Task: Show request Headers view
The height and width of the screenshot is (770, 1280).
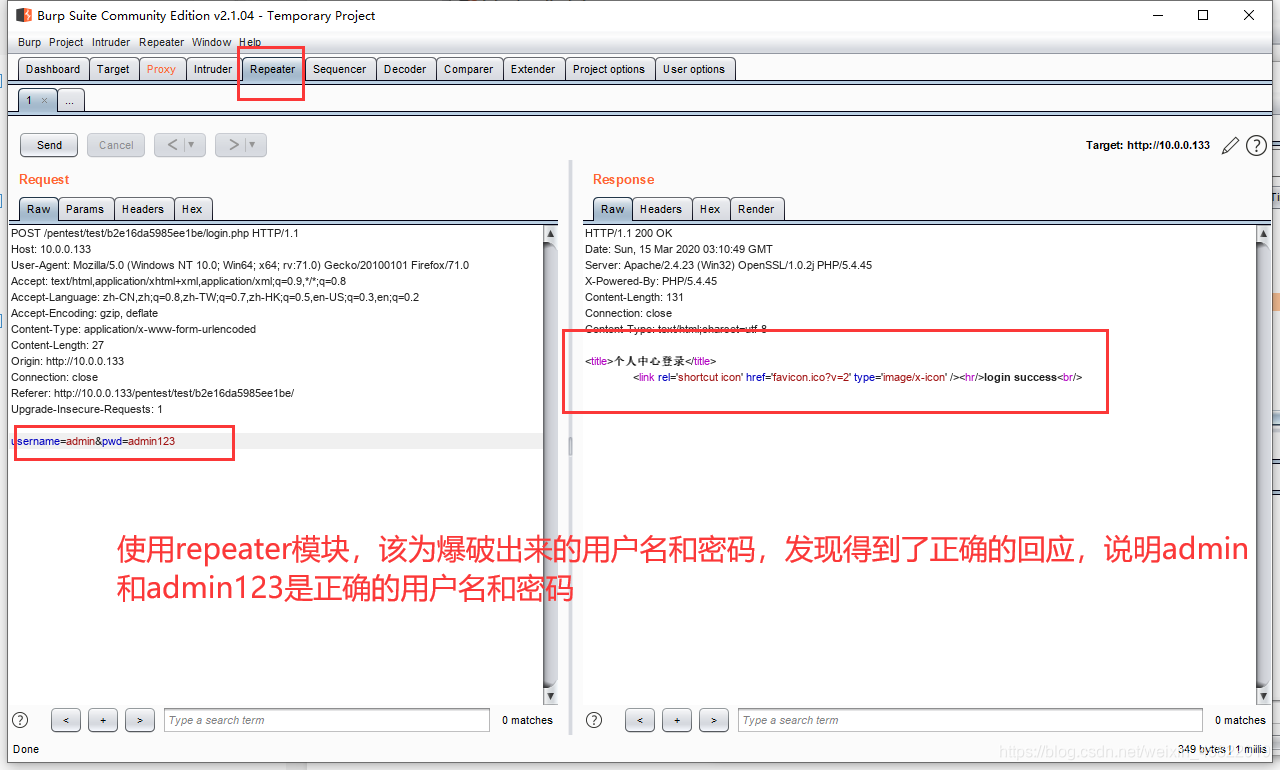Action: coord(143,209)
